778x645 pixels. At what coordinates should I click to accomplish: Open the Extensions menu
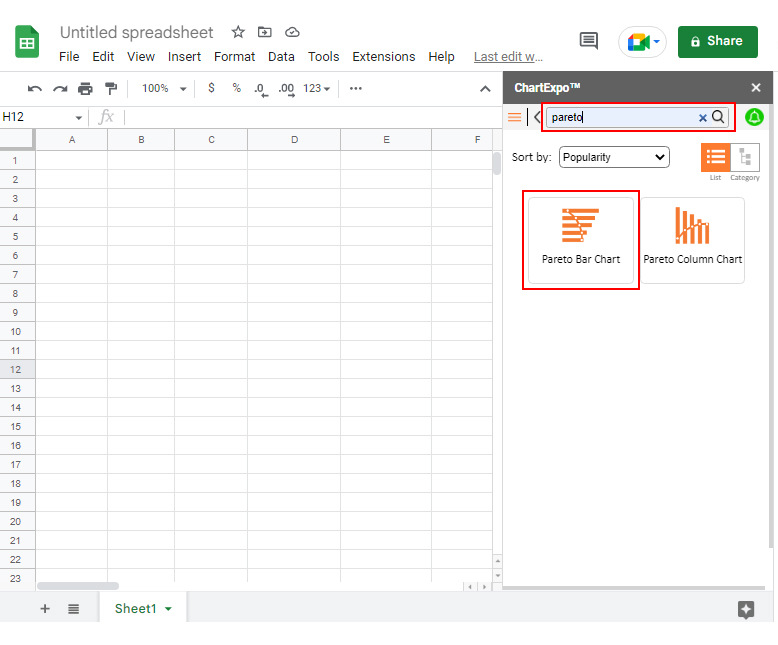click(384, 57)
